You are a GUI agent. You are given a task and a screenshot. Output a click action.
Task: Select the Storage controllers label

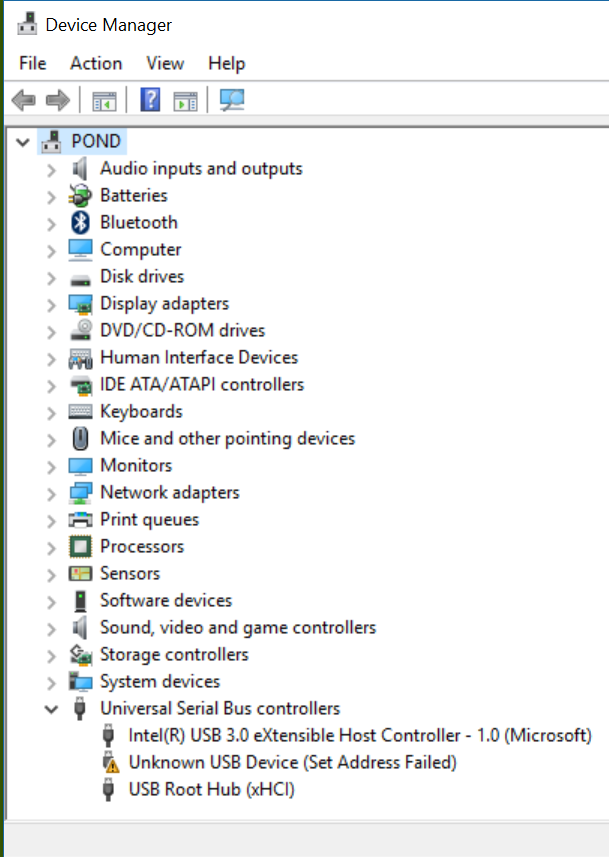click(174, 654)
